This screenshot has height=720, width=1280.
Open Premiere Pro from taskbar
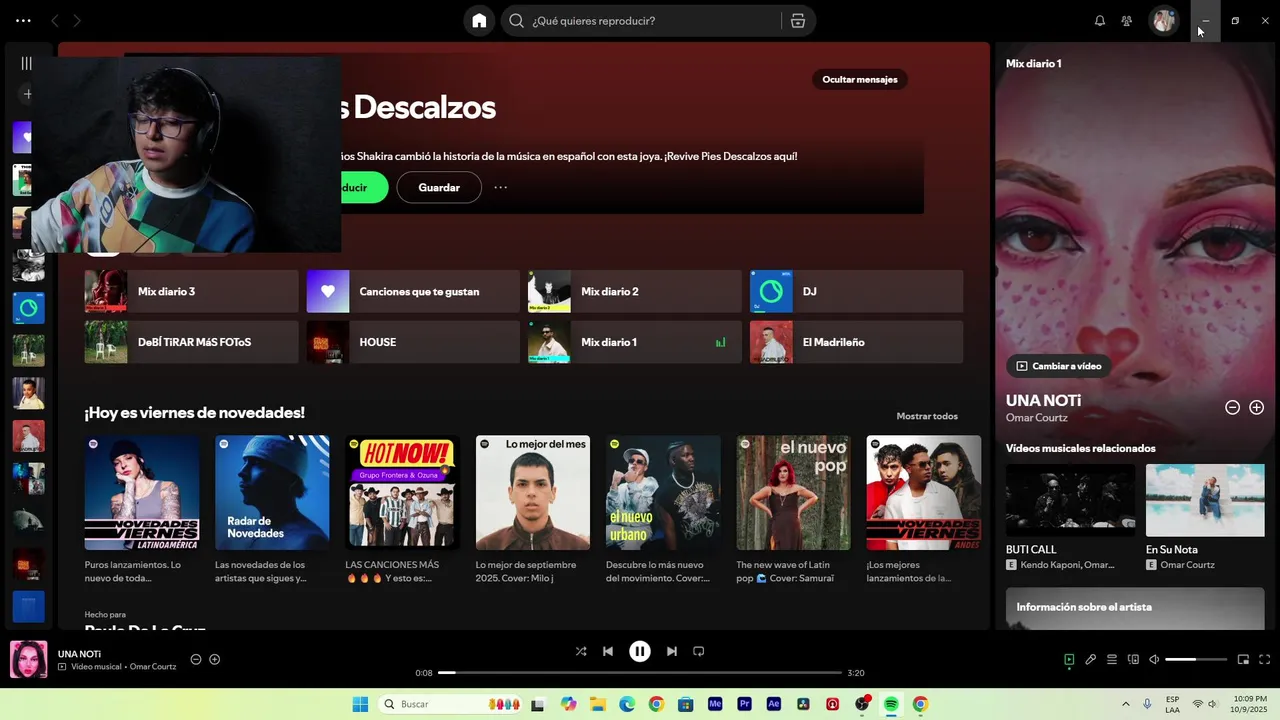point(744,704)
